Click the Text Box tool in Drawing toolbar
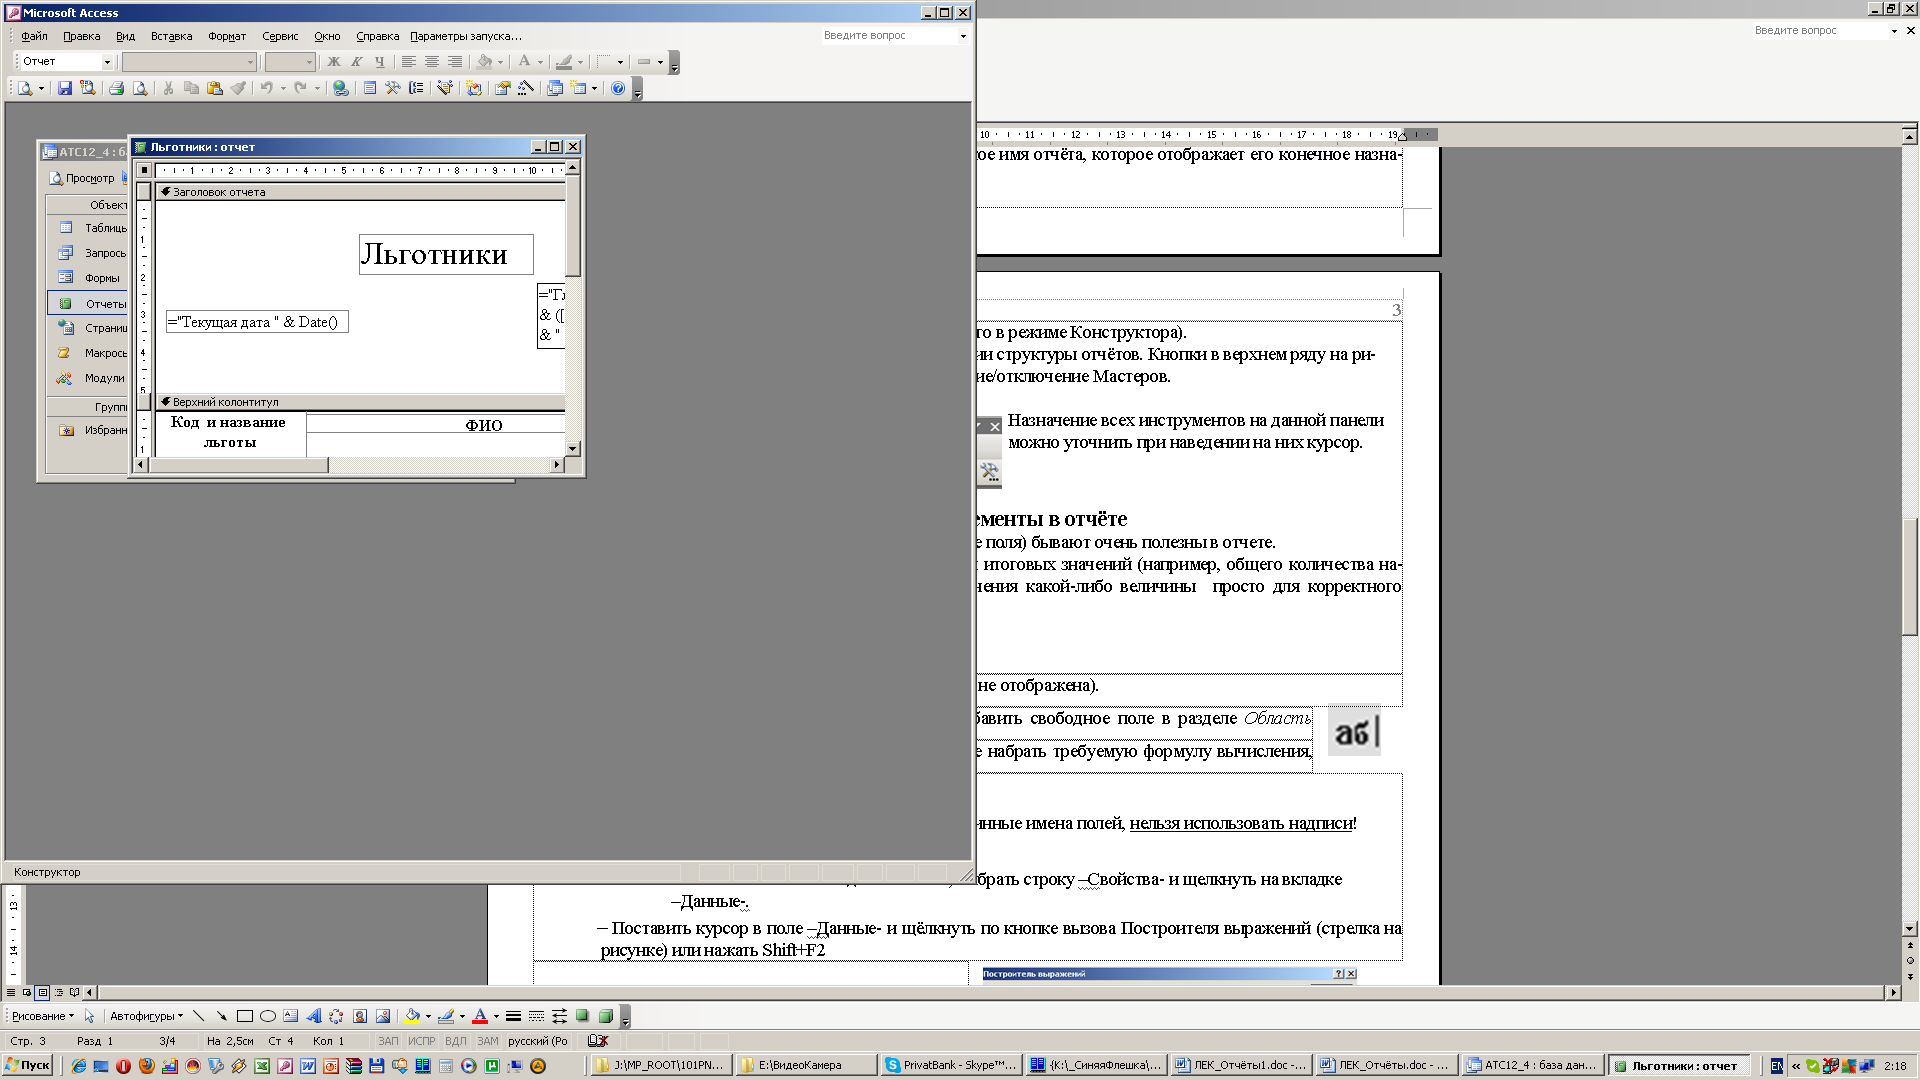1920x1080 pixels. coord(290,1016)
